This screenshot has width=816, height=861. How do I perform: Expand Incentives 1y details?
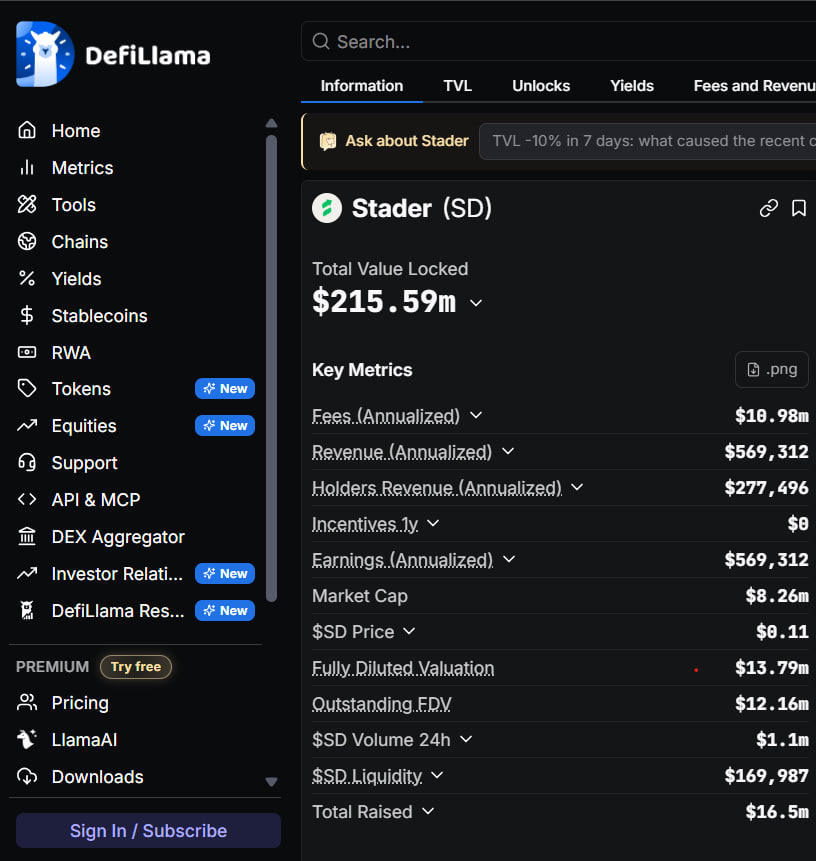[x=433, y=523]
